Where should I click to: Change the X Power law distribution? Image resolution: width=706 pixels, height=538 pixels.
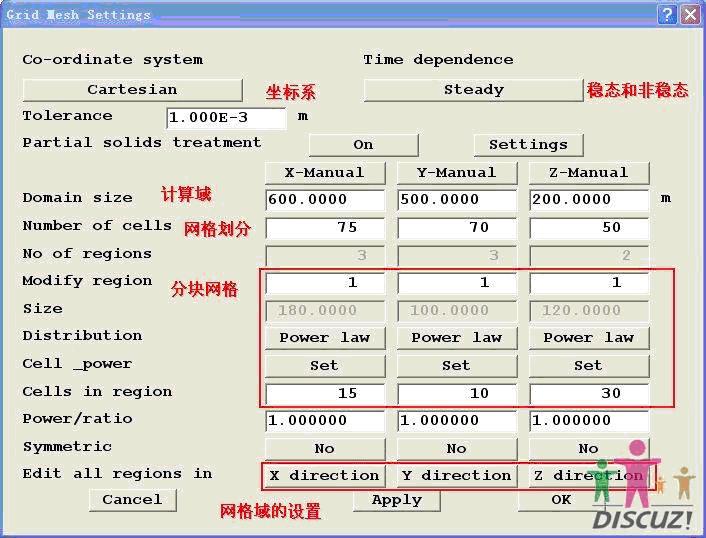click(324, 338)
